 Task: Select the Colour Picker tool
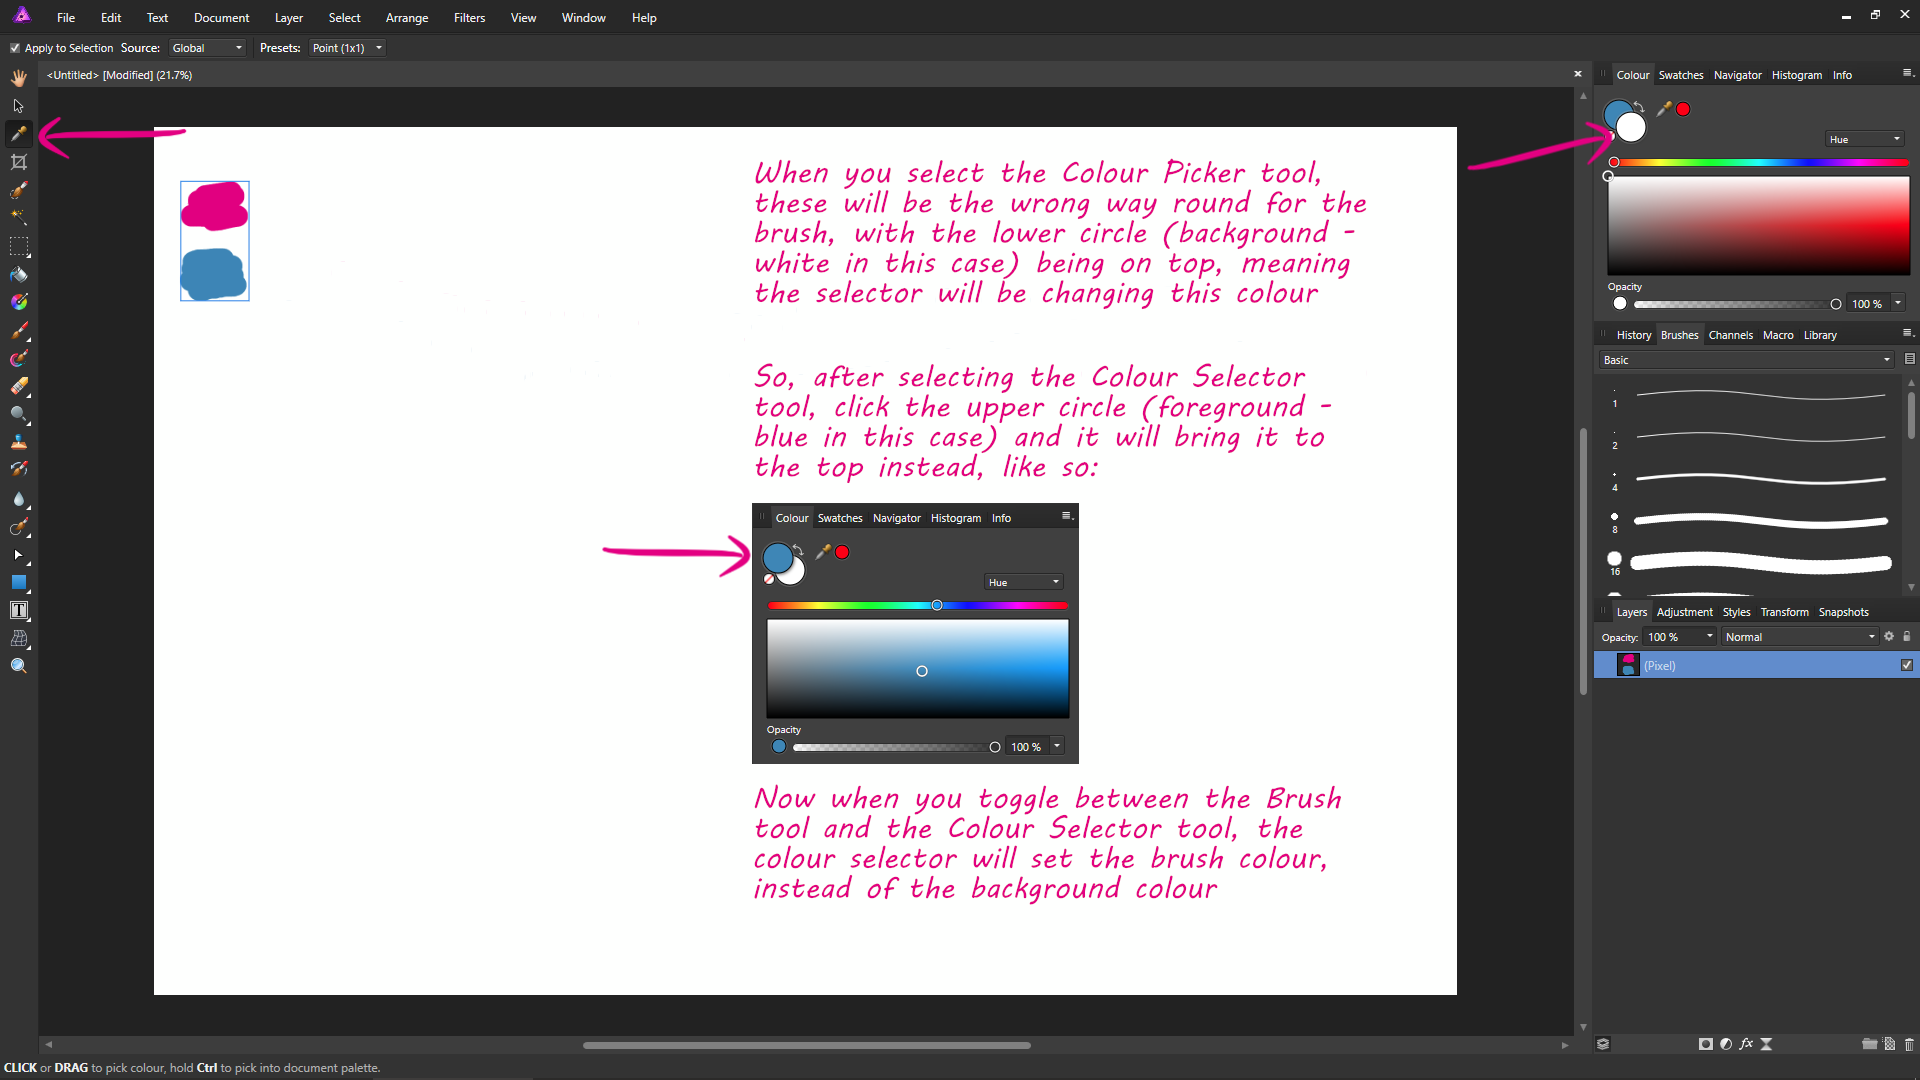(18, 133)
